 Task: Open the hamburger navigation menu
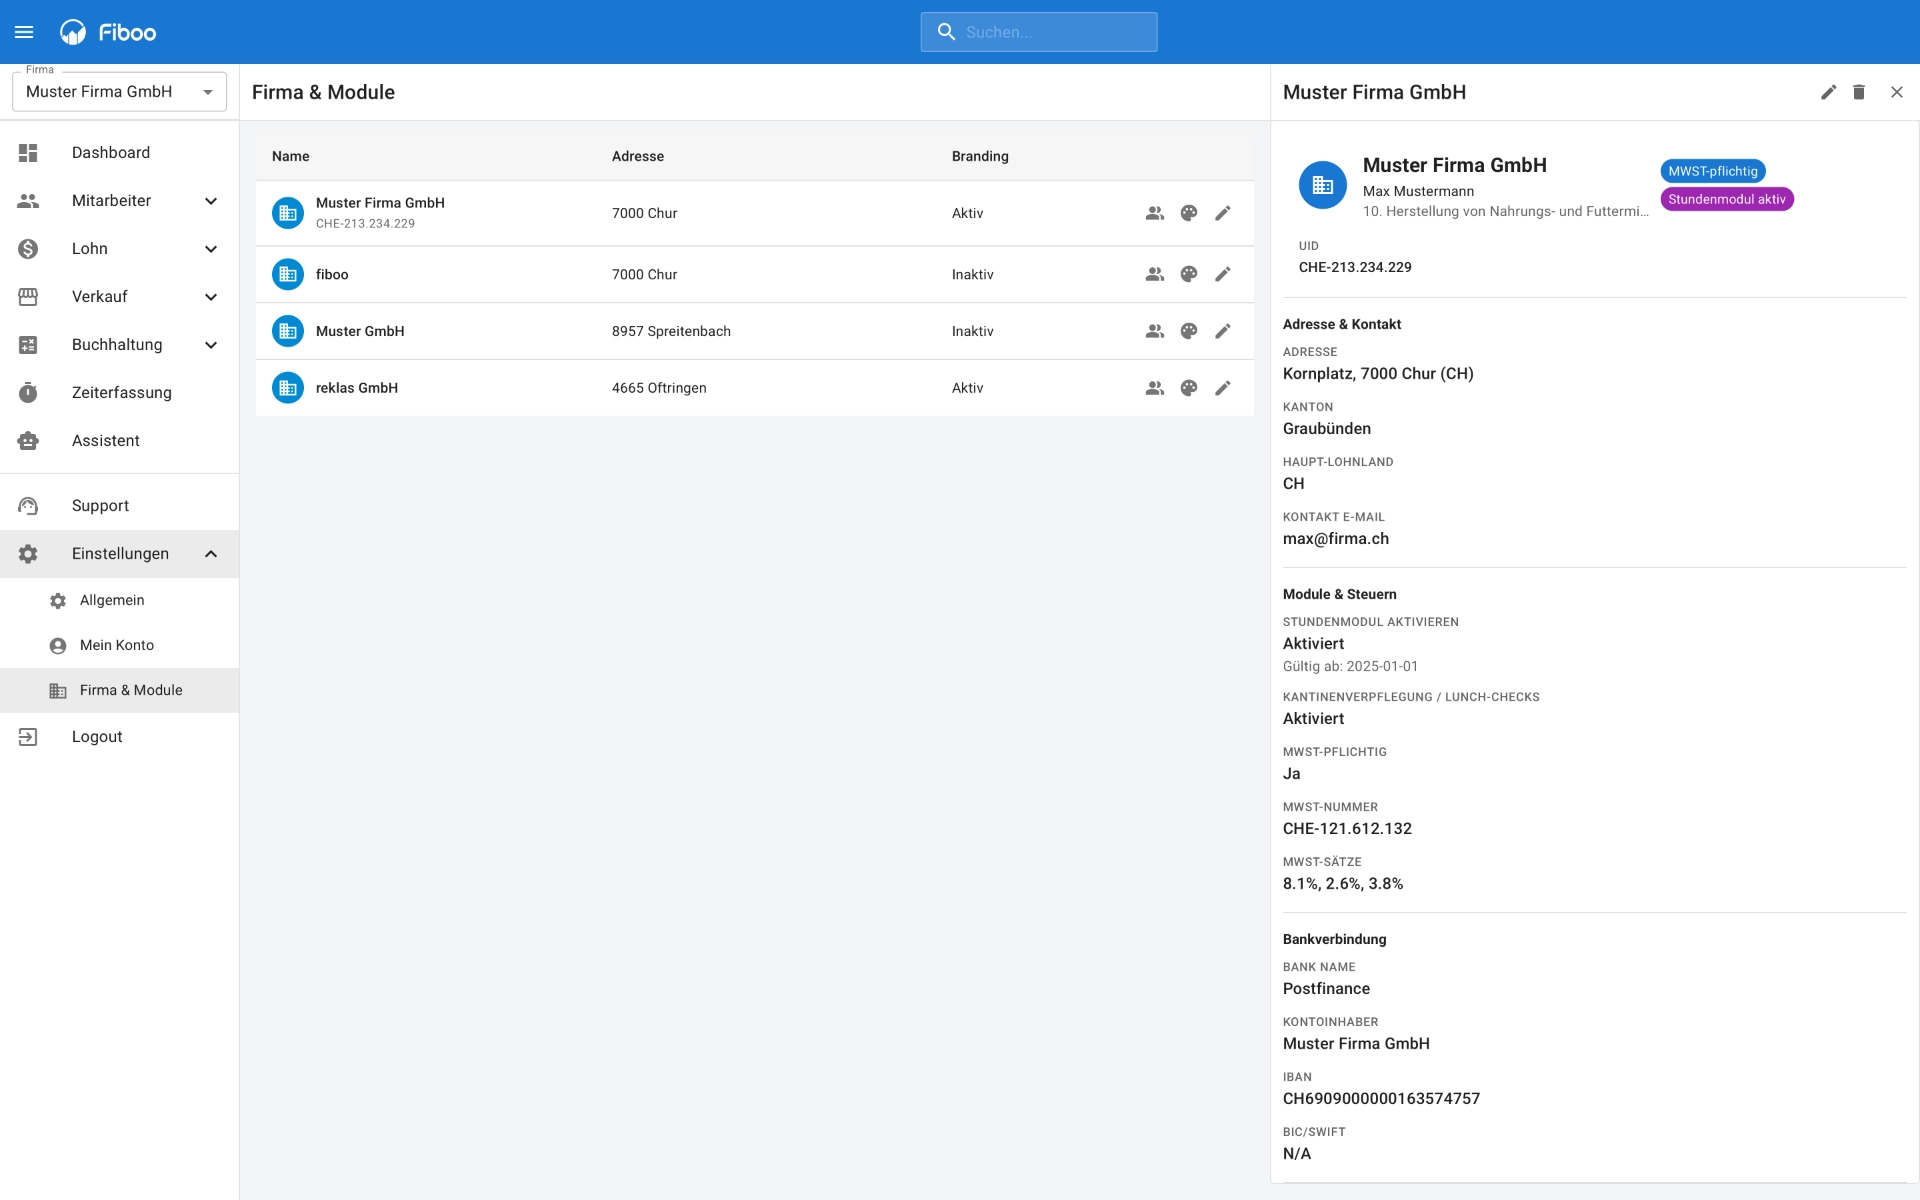pos(24,32)
